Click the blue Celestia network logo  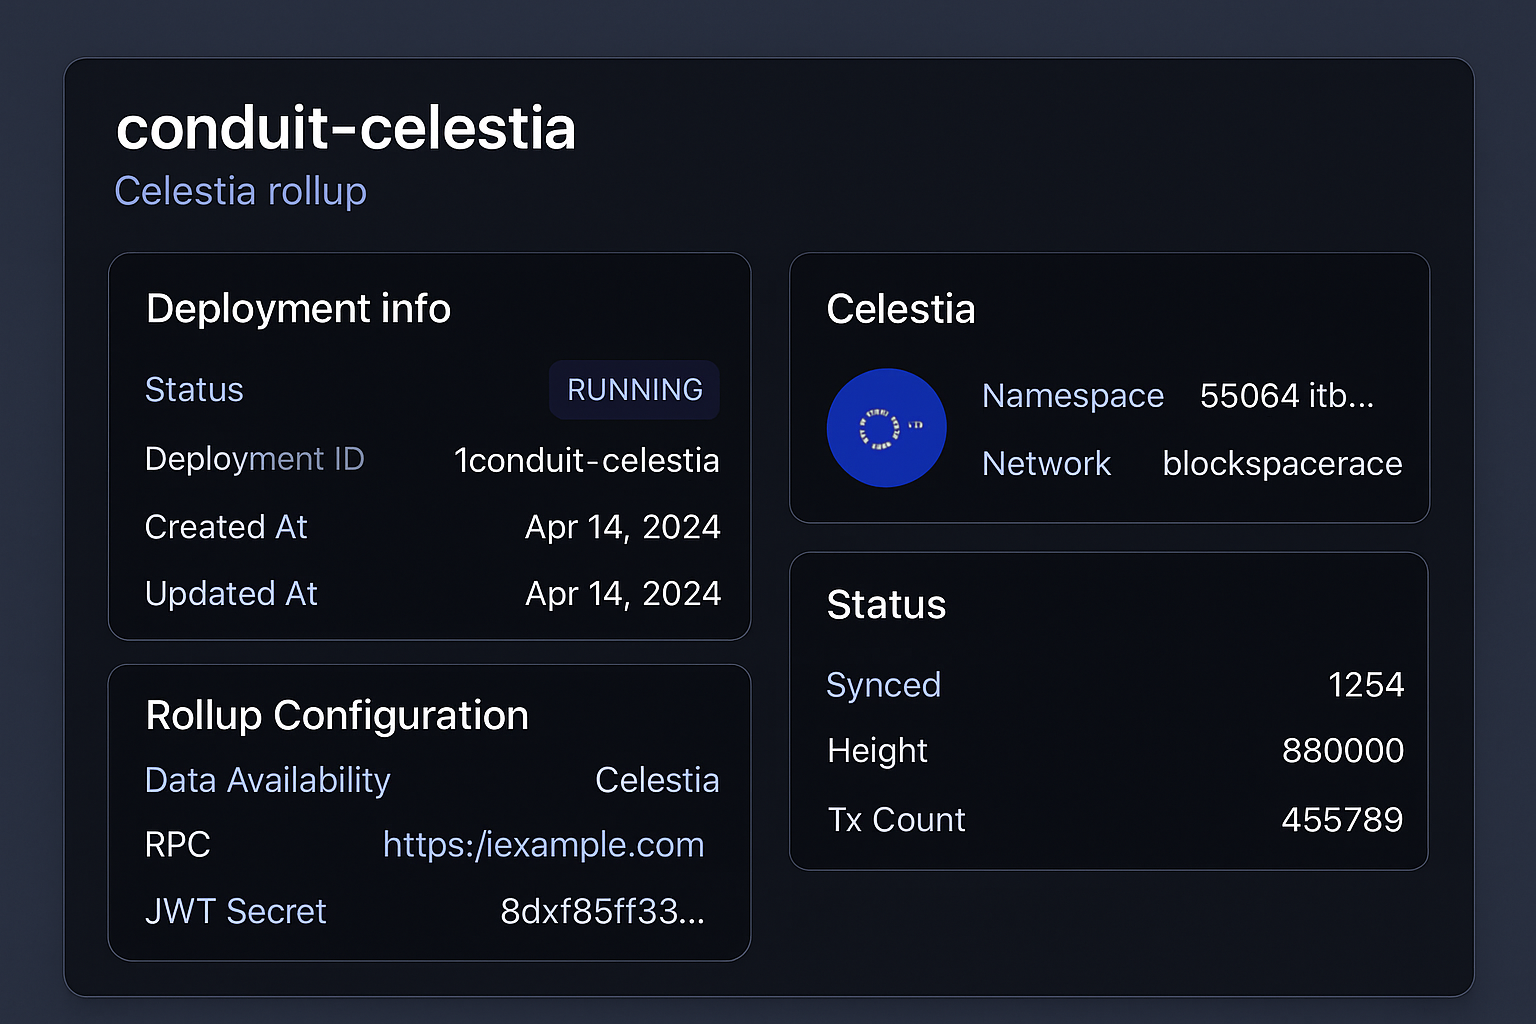[886, 428]
